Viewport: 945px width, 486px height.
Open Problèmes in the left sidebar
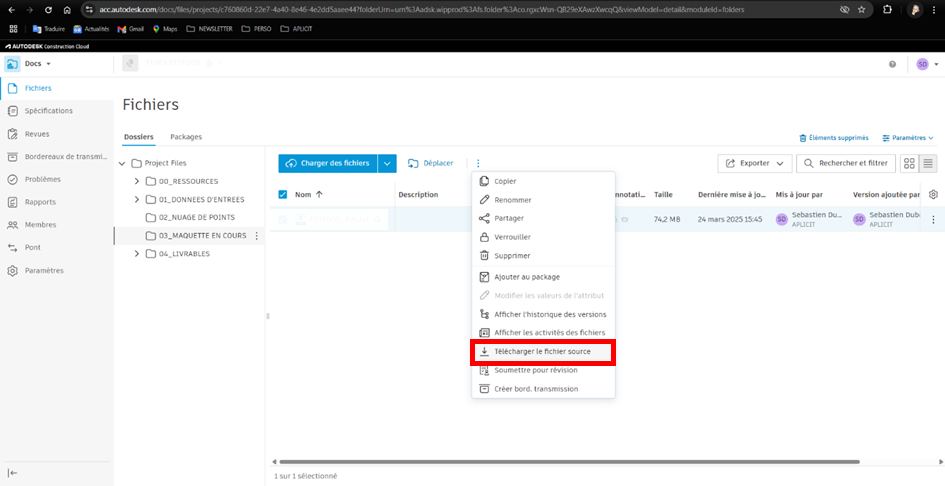pyautogui.click(x=42, y=179)
